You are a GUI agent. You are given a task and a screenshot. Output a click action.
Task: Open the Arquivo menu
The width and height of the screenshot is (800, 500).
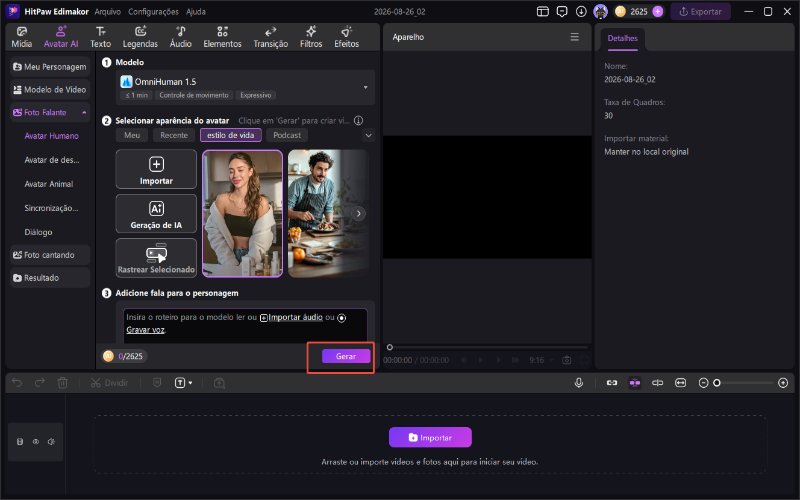[108, 11]
